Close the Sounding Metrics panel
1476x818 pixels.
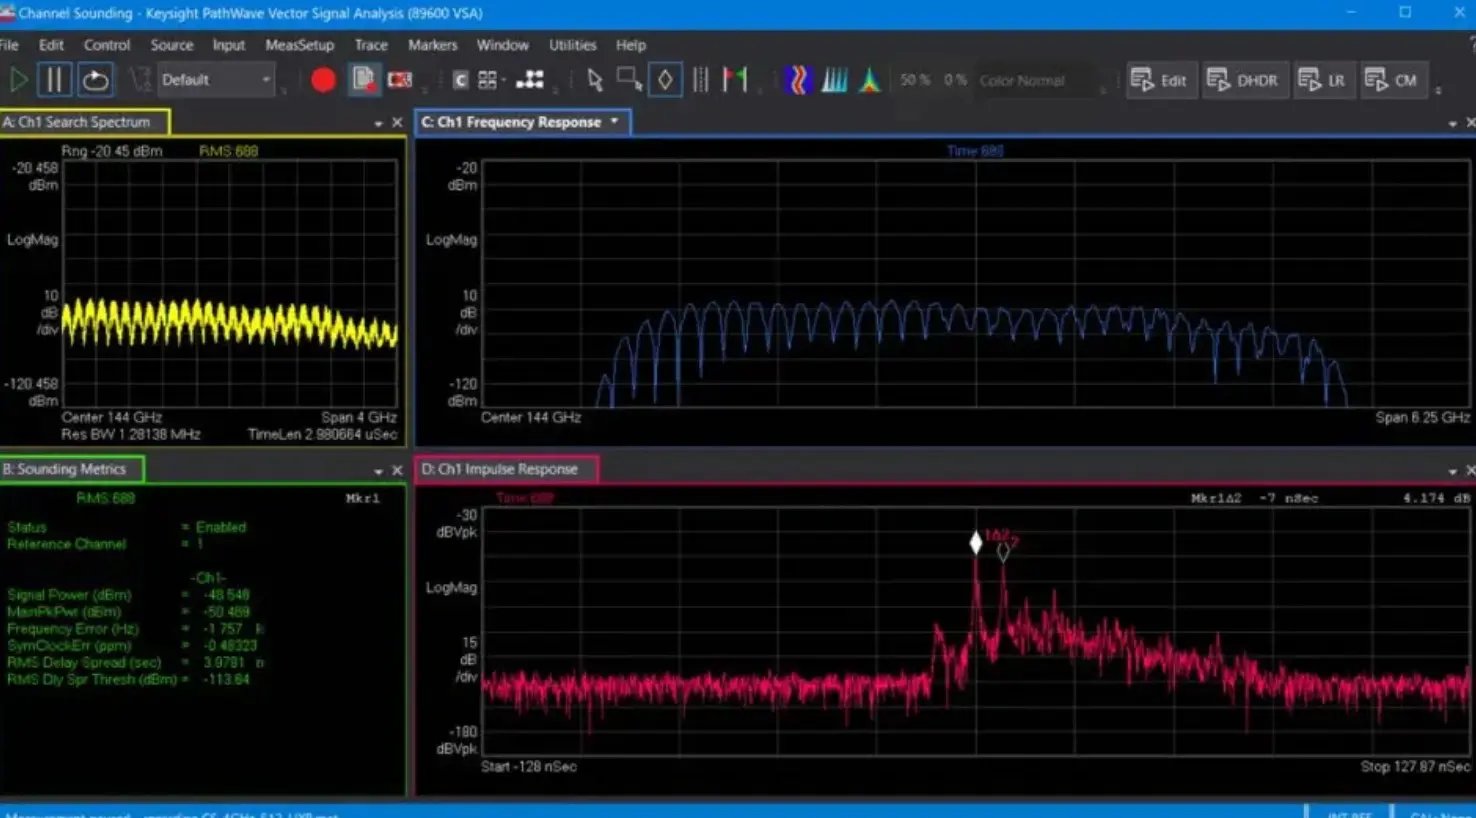[x=397, y=470]
